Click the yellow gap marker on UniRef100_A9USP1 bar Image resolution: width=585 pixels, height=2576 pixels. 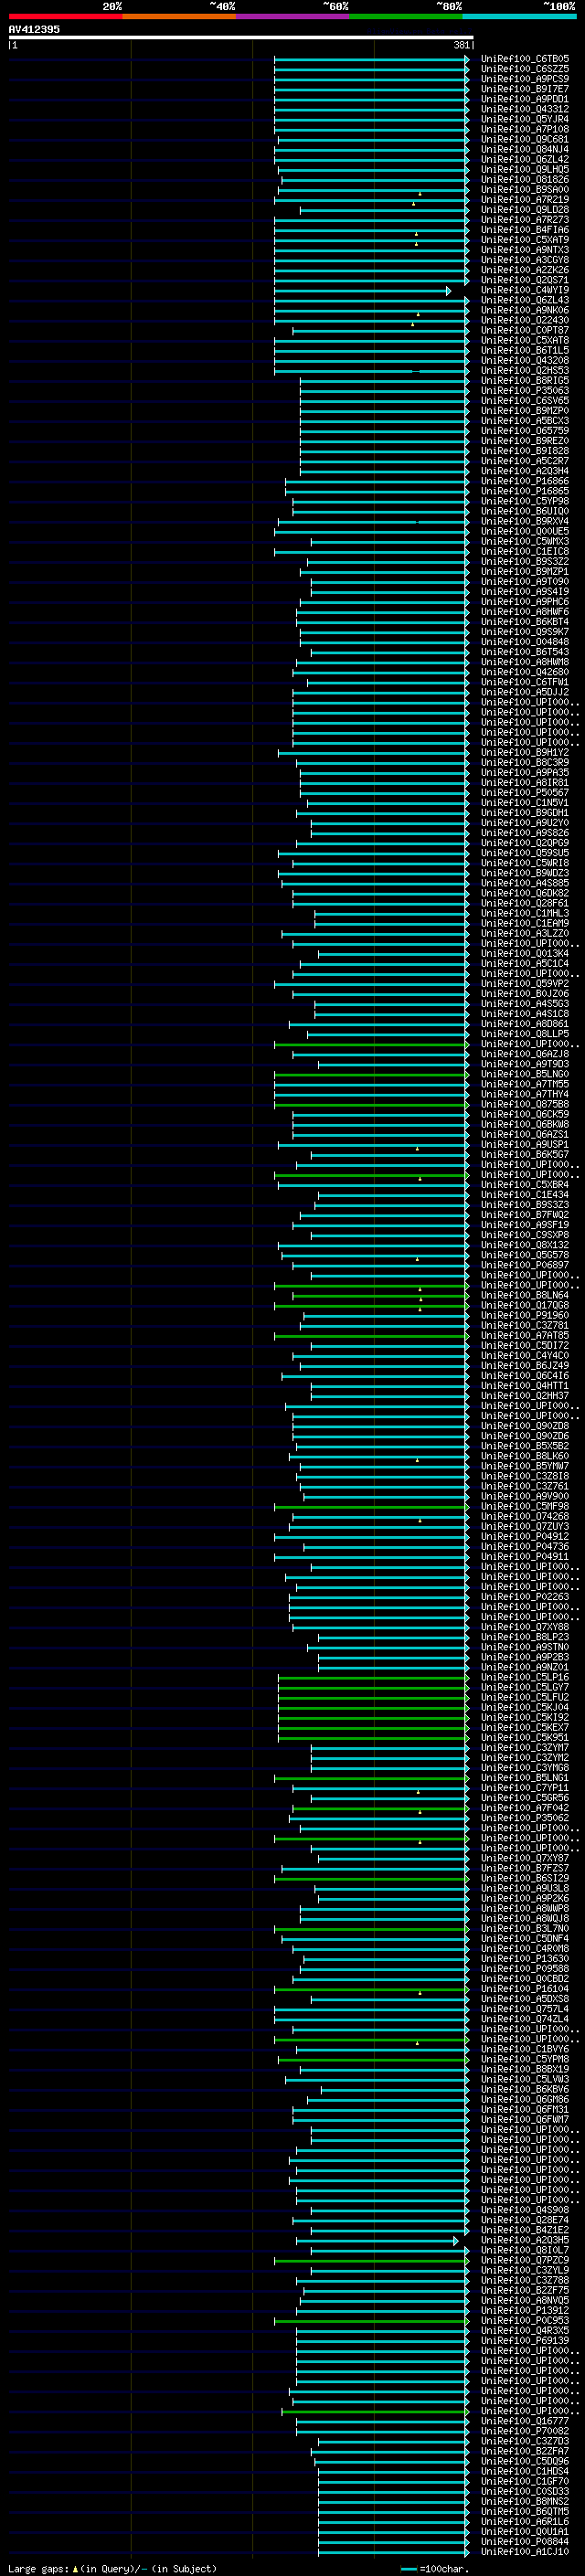pyautogui.click(x=417, y=1148)
